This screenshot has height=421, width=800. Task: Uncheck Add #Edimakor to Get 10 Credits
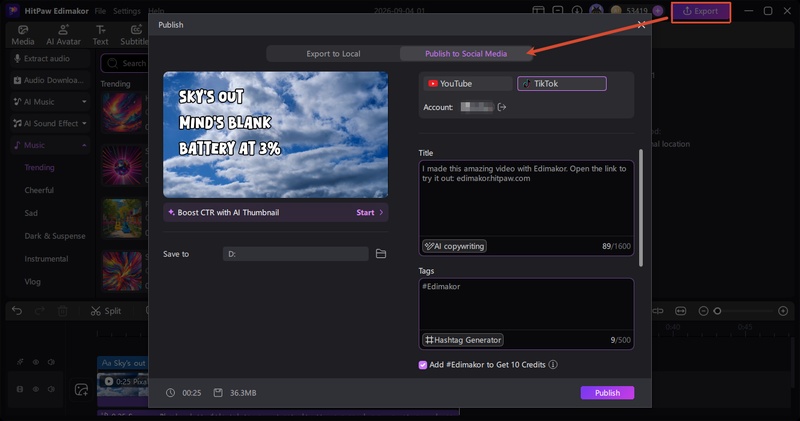422,365
